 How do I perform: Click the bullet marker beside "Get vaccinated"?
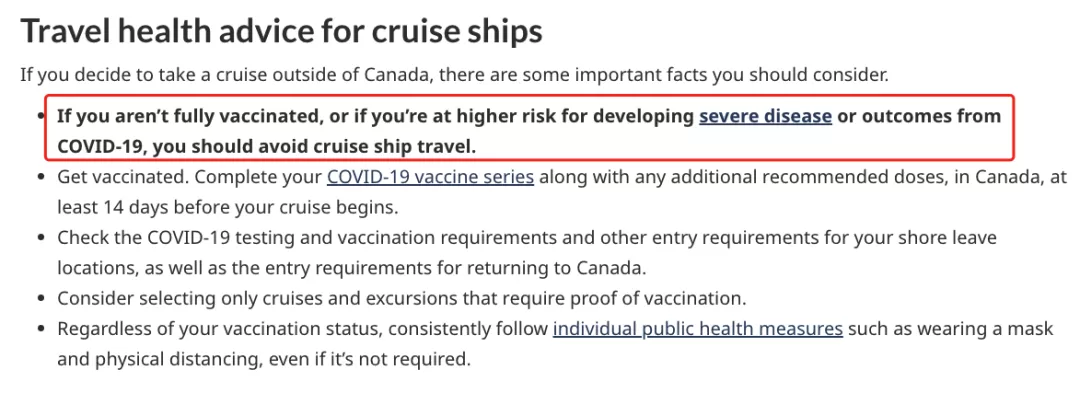pos(43,178)
